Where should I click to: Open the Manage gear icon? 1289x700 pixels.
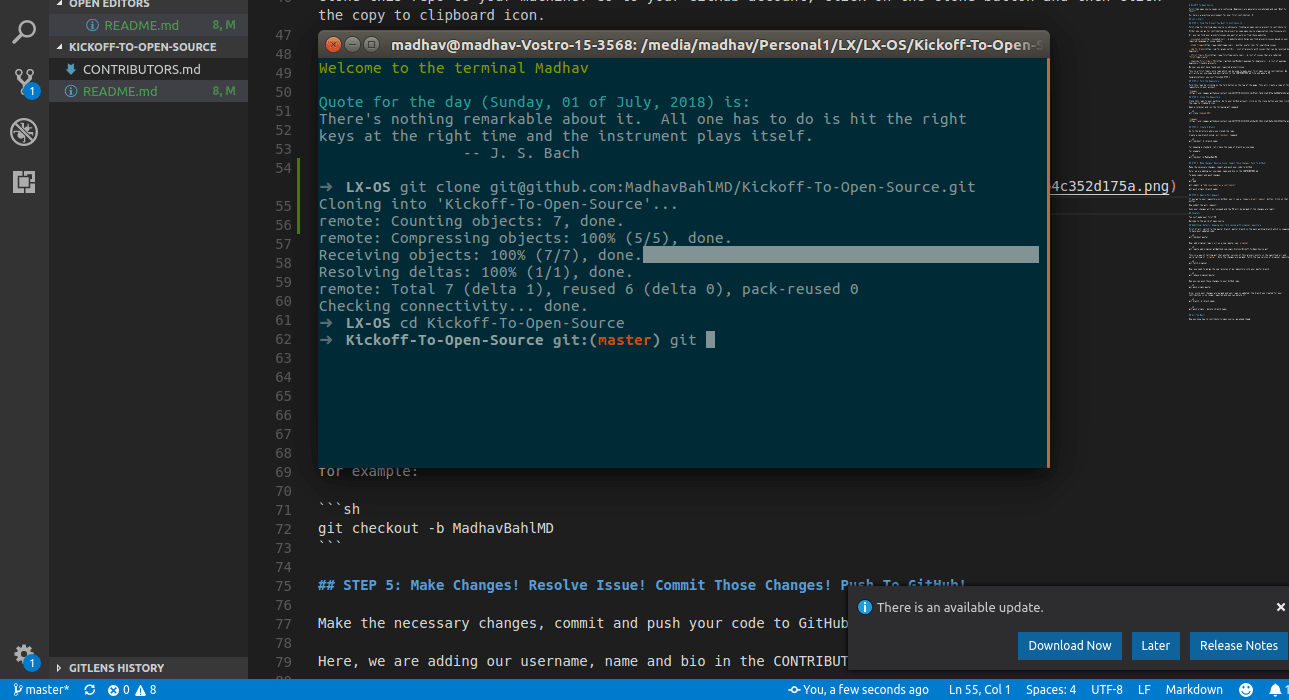click(24, 656)
